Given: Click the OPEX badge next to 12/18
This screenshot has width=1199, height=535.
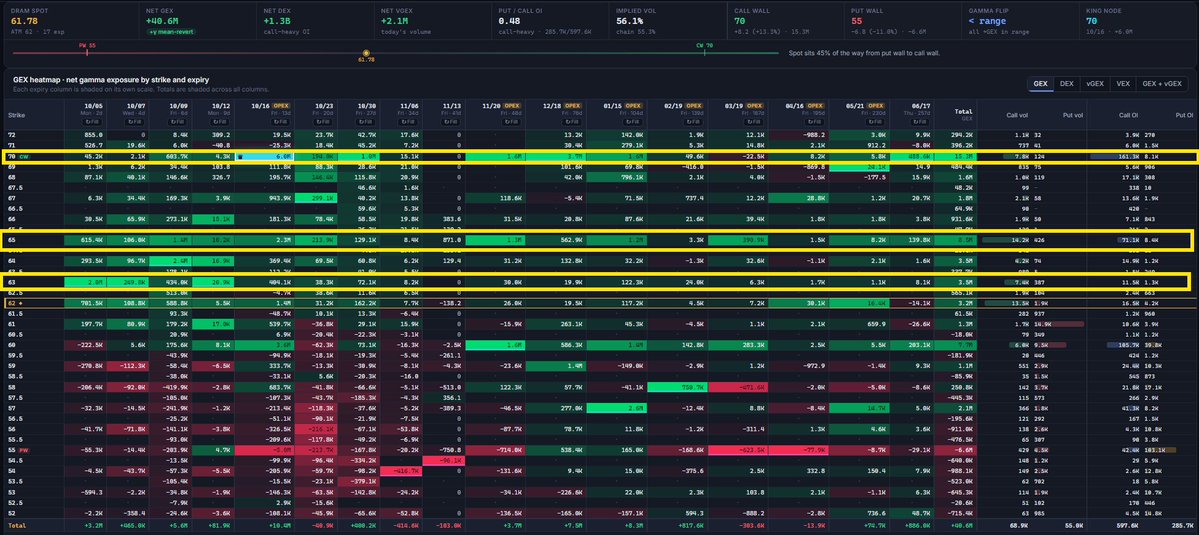Looking at the screenshot, I should point(574,105).
